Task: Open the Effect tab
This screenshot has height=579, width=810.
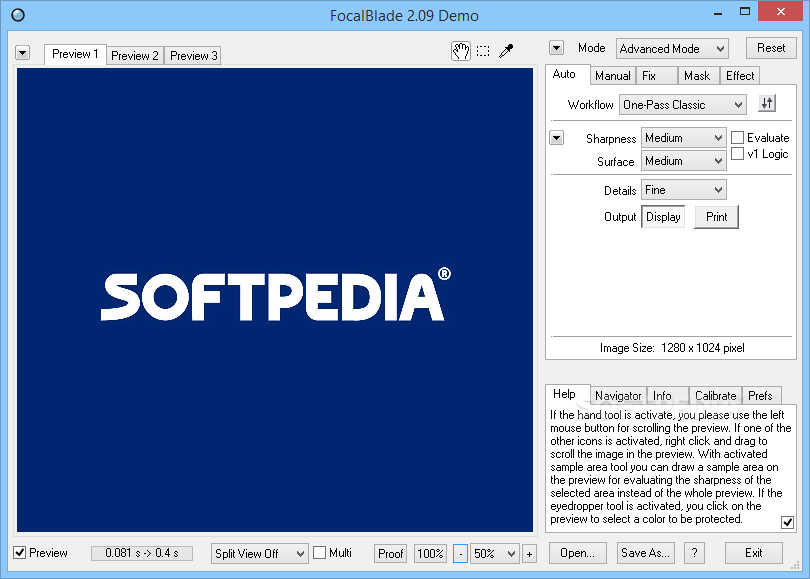Action: pos(740,76)
